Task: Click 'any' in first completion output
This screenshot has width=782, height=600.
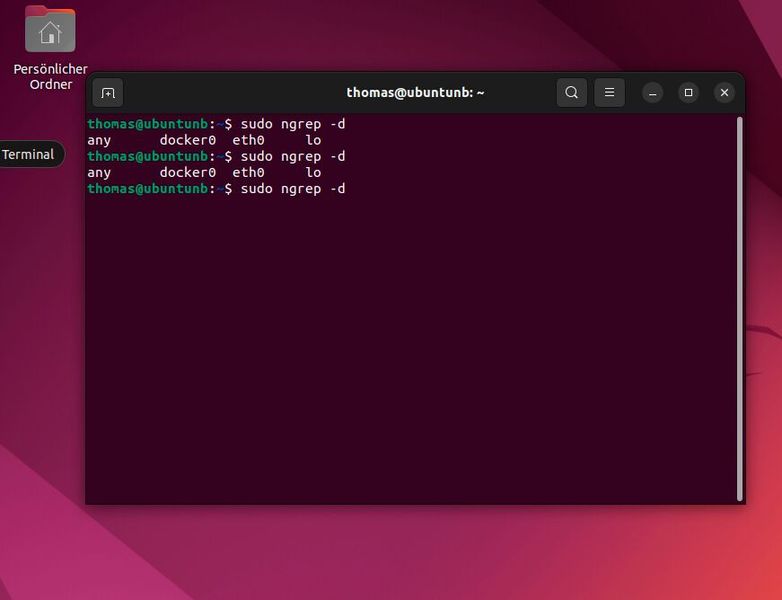Action: [99, 141]
